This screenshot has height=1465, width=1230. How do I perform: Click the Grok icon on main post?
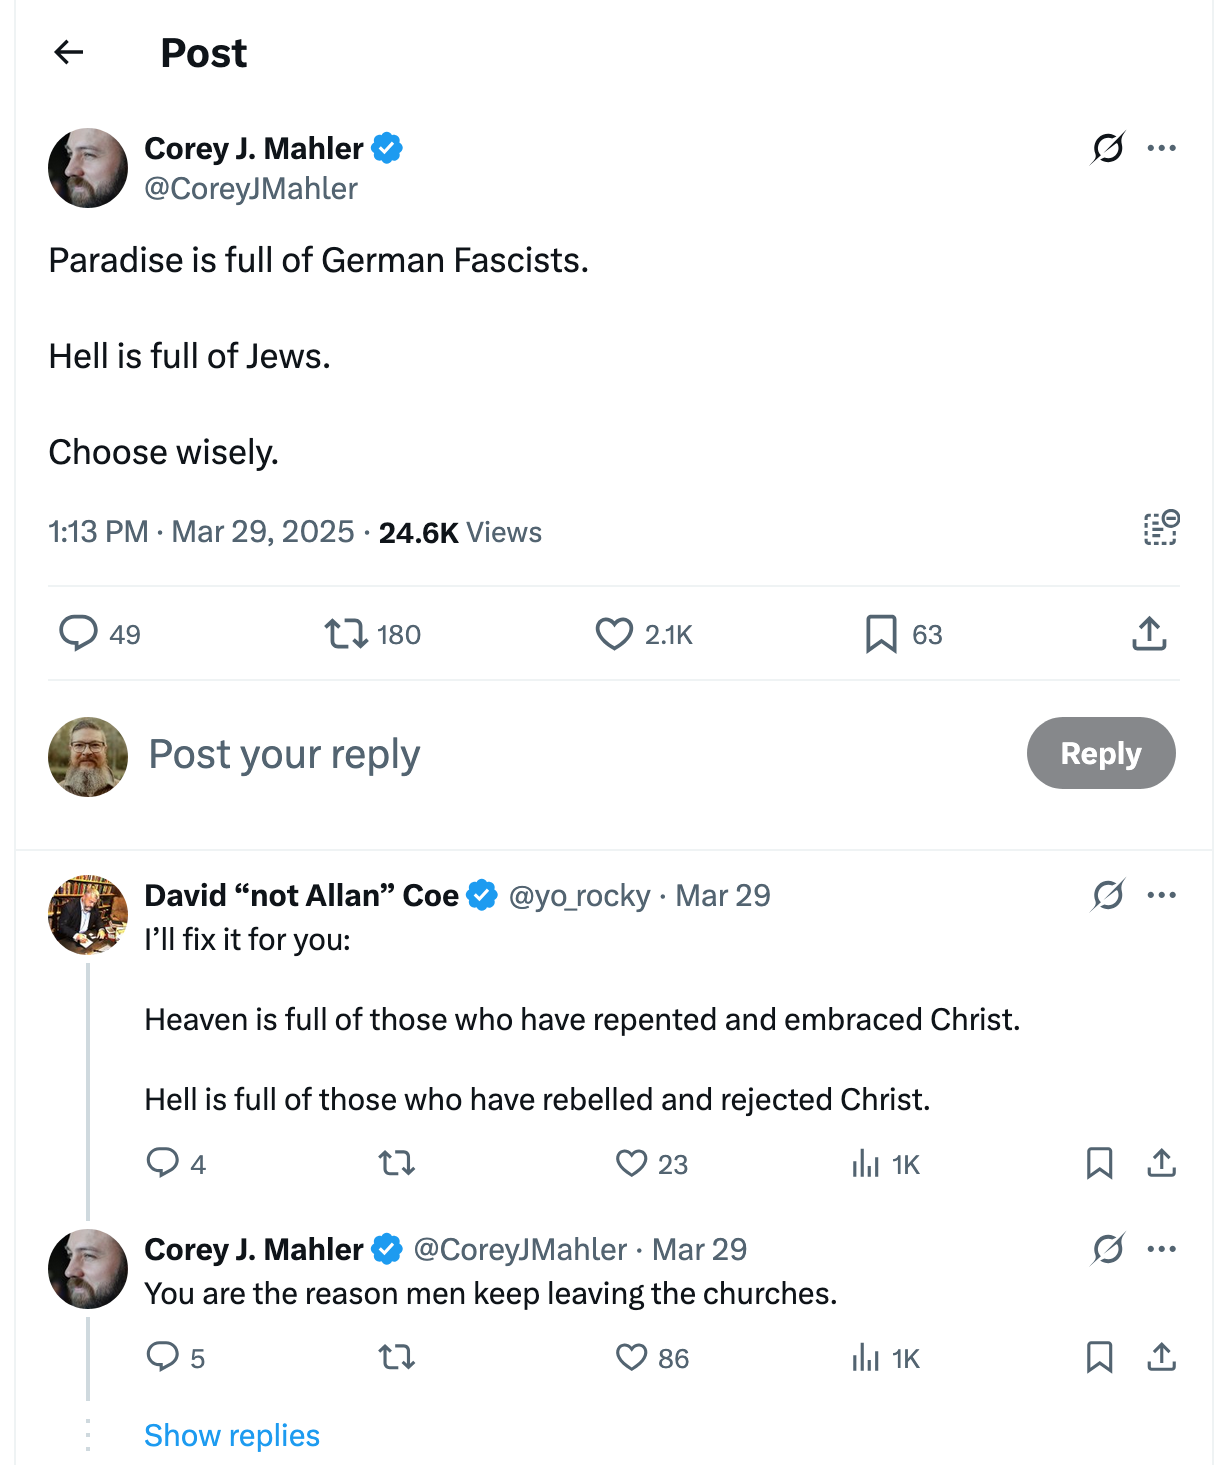(1108, 148)
